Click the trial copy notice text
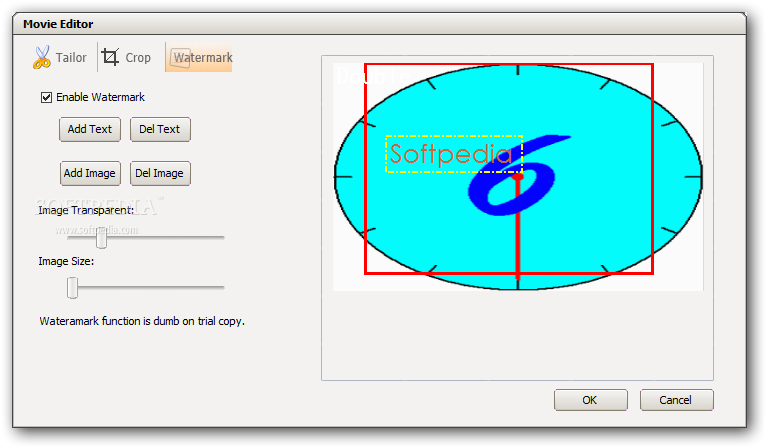 [142, 321]
